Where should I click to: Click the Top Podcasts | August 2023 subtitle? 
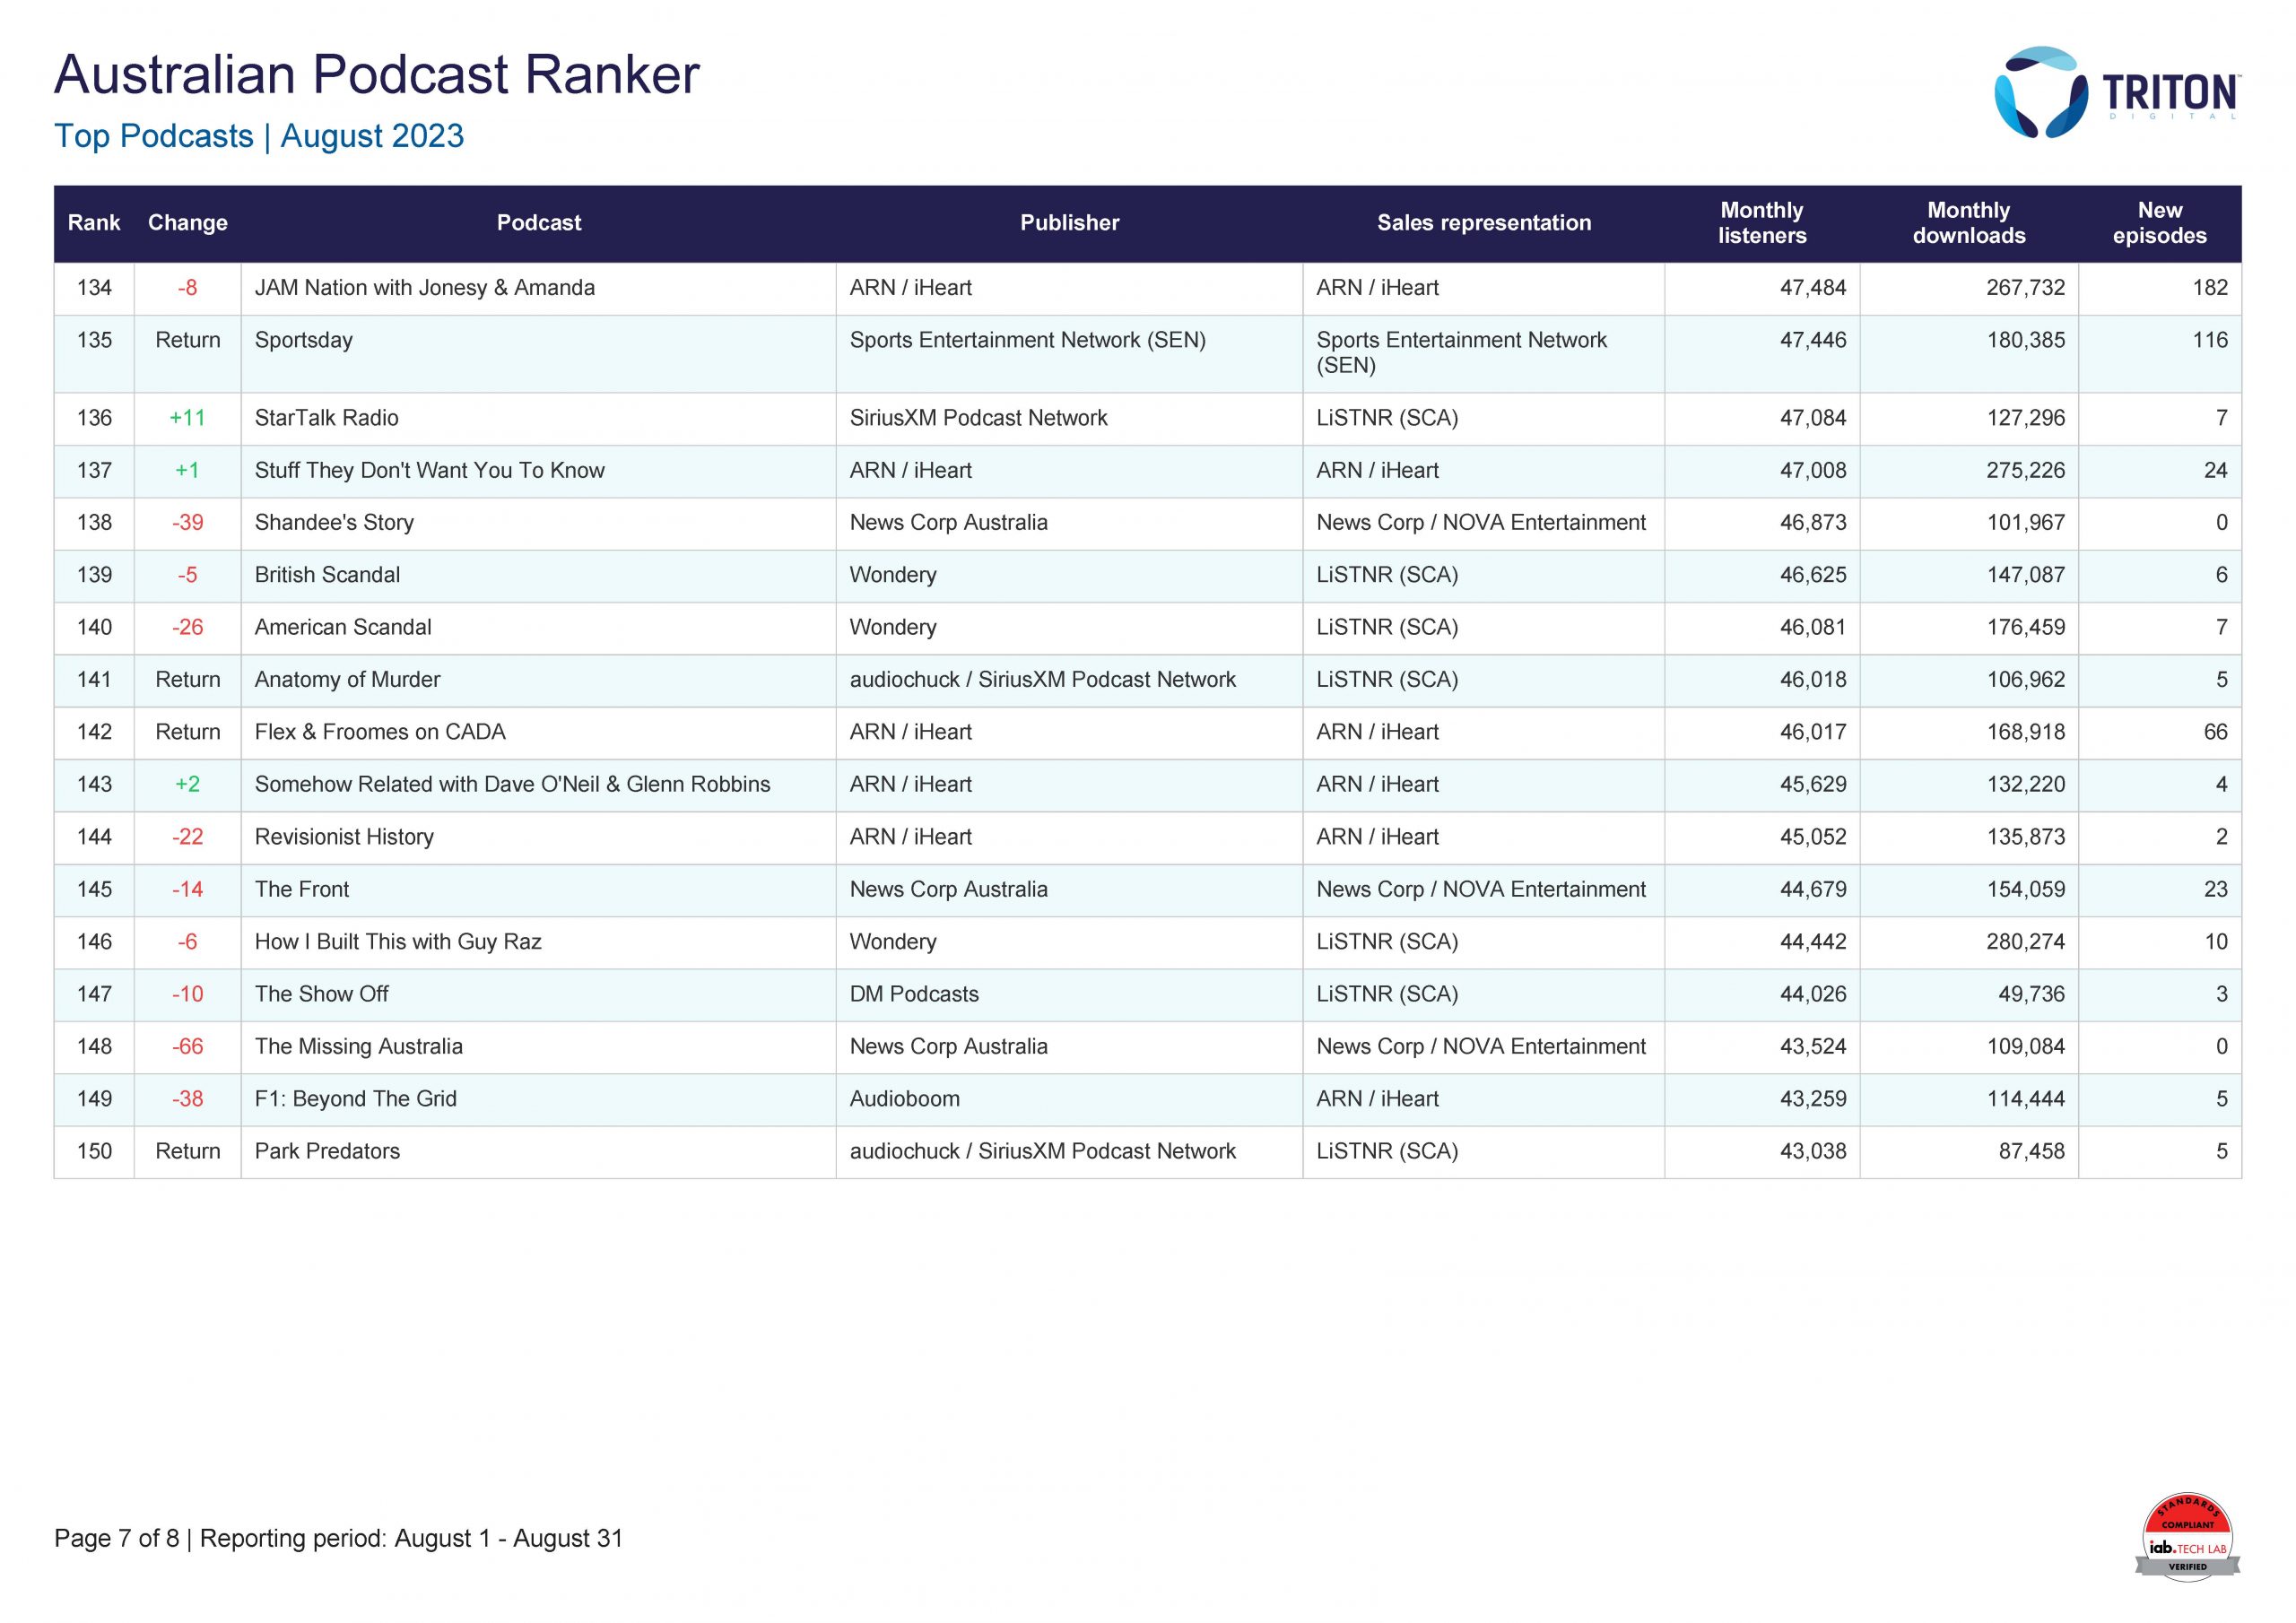click(259, 136)
